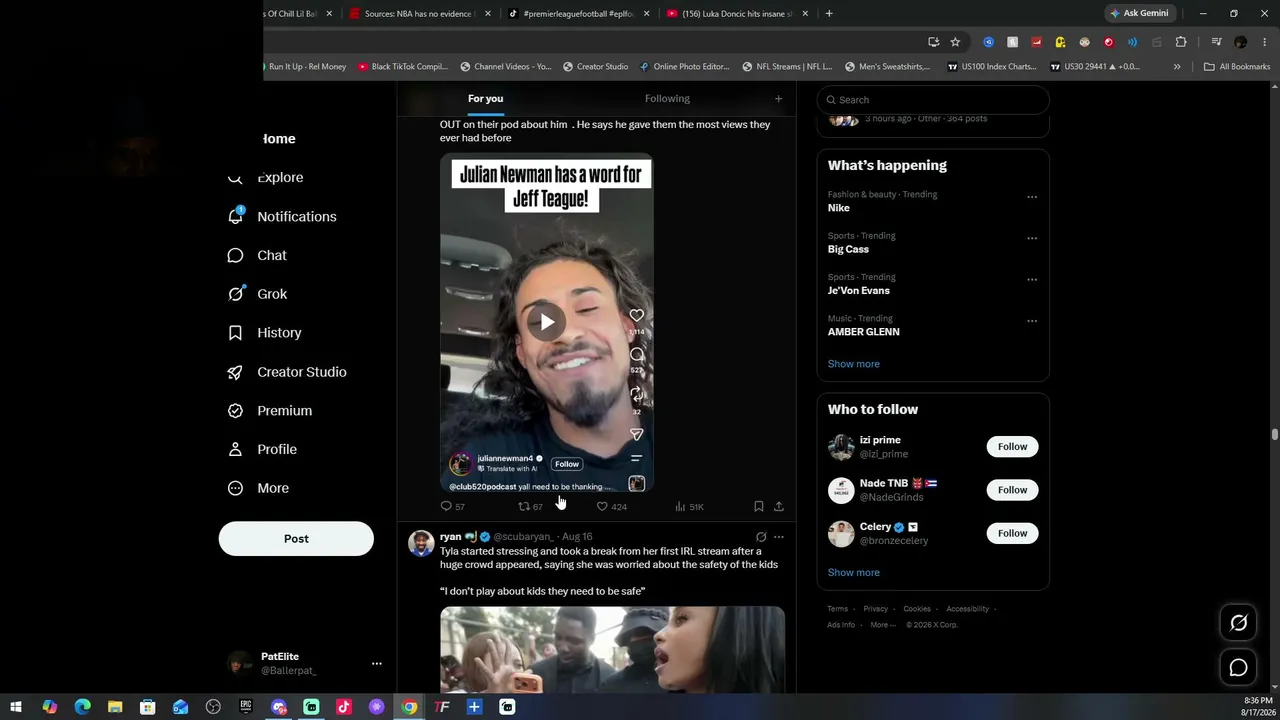Open the Chrome Extensions puzzle icon
This screenshot has width=1280, height=720.
[1181, 42]
